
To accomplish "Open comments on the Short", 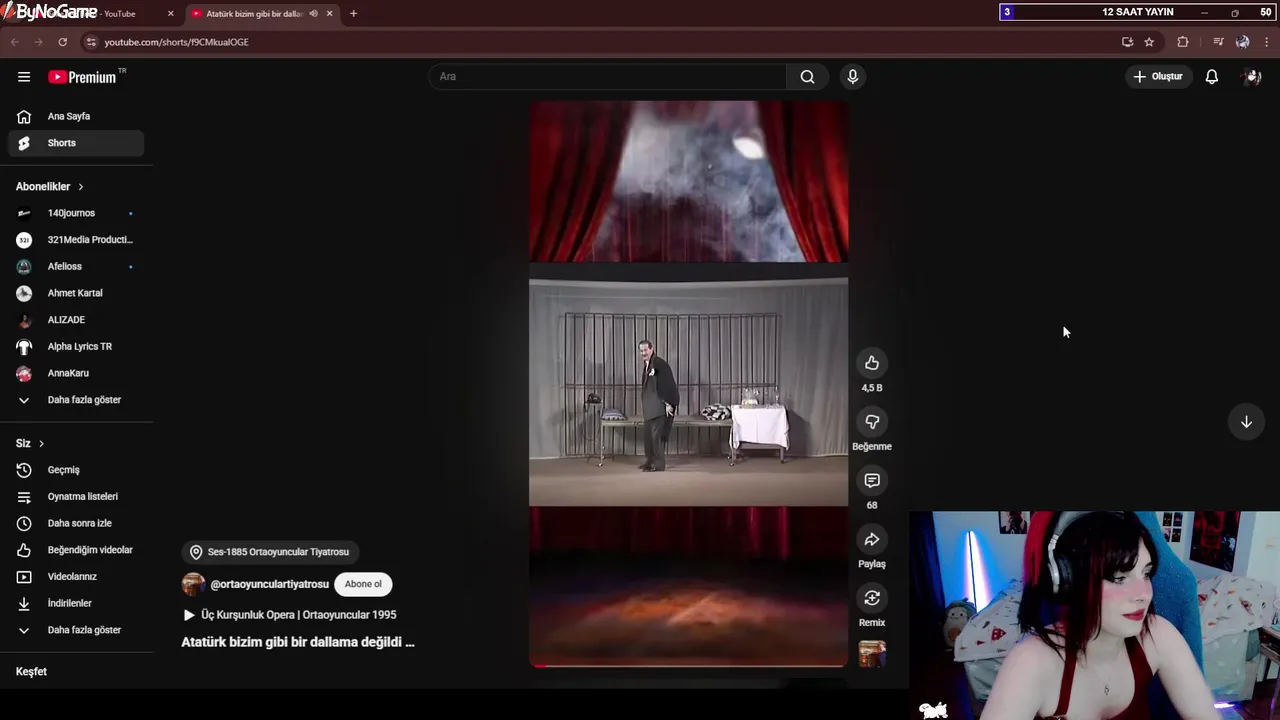I will point(872,481).
